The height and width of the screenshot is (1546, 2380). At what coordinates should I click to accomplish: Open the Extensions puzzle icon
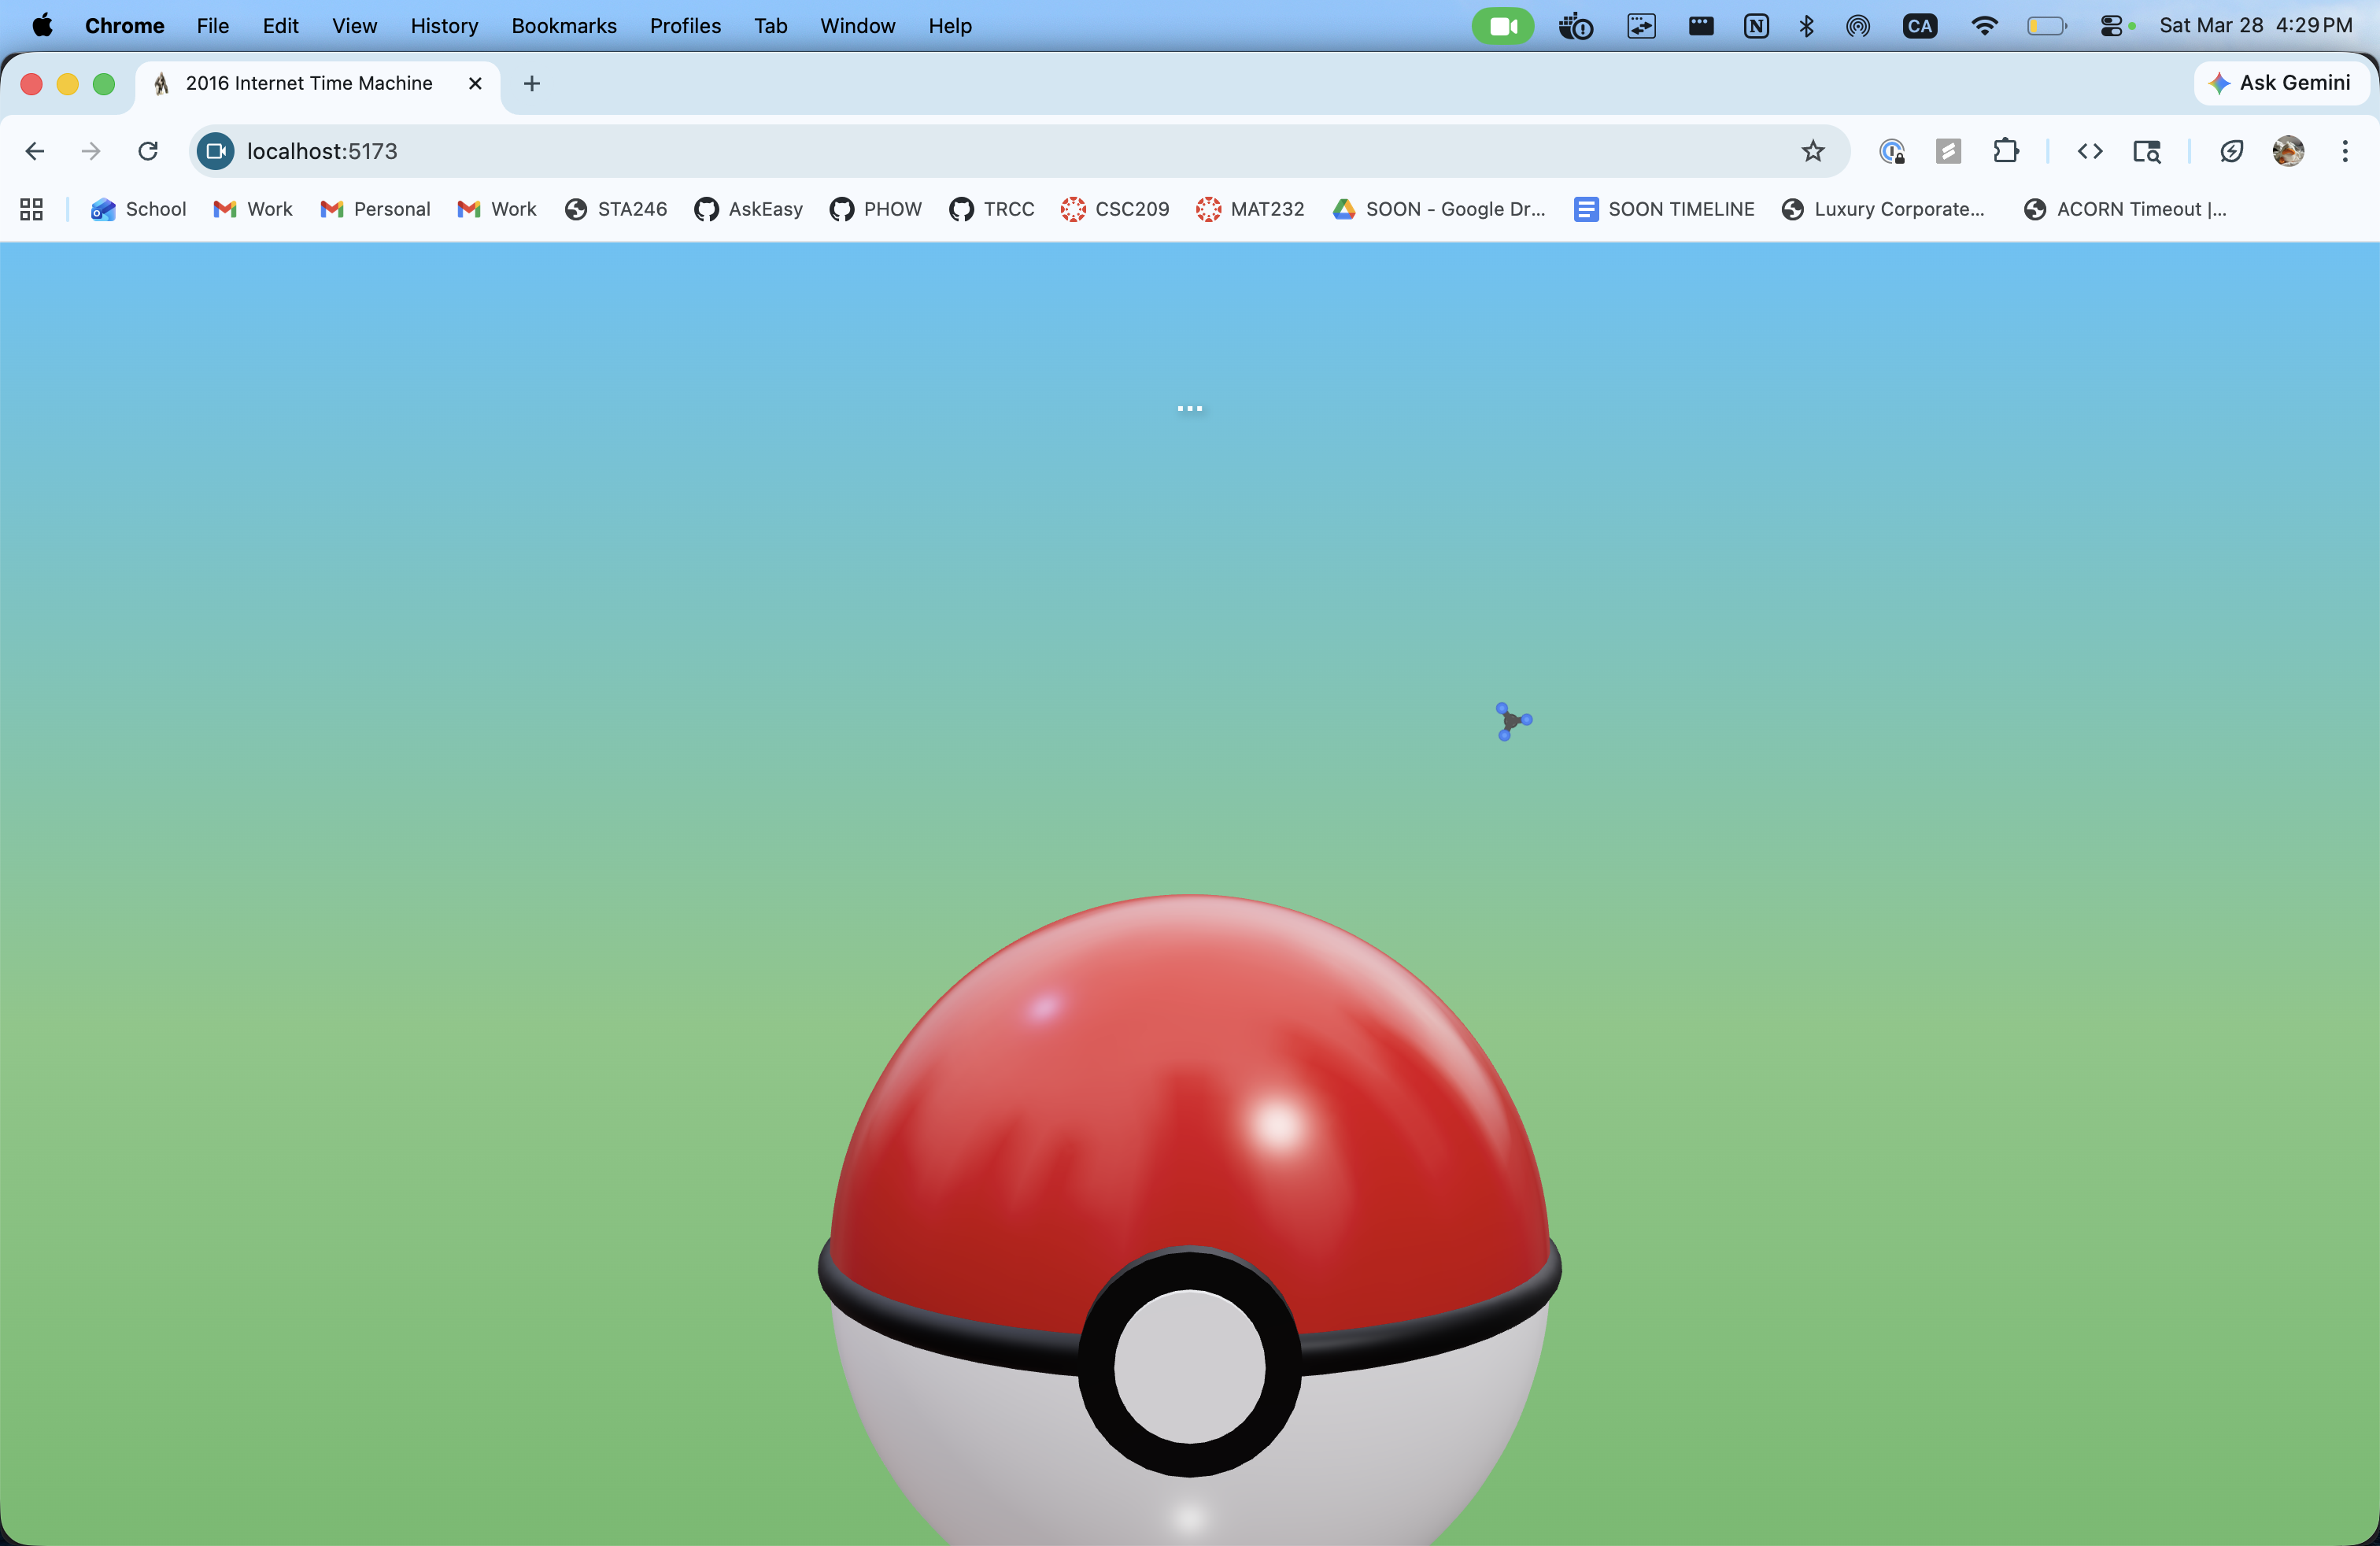coord(2005,151)
